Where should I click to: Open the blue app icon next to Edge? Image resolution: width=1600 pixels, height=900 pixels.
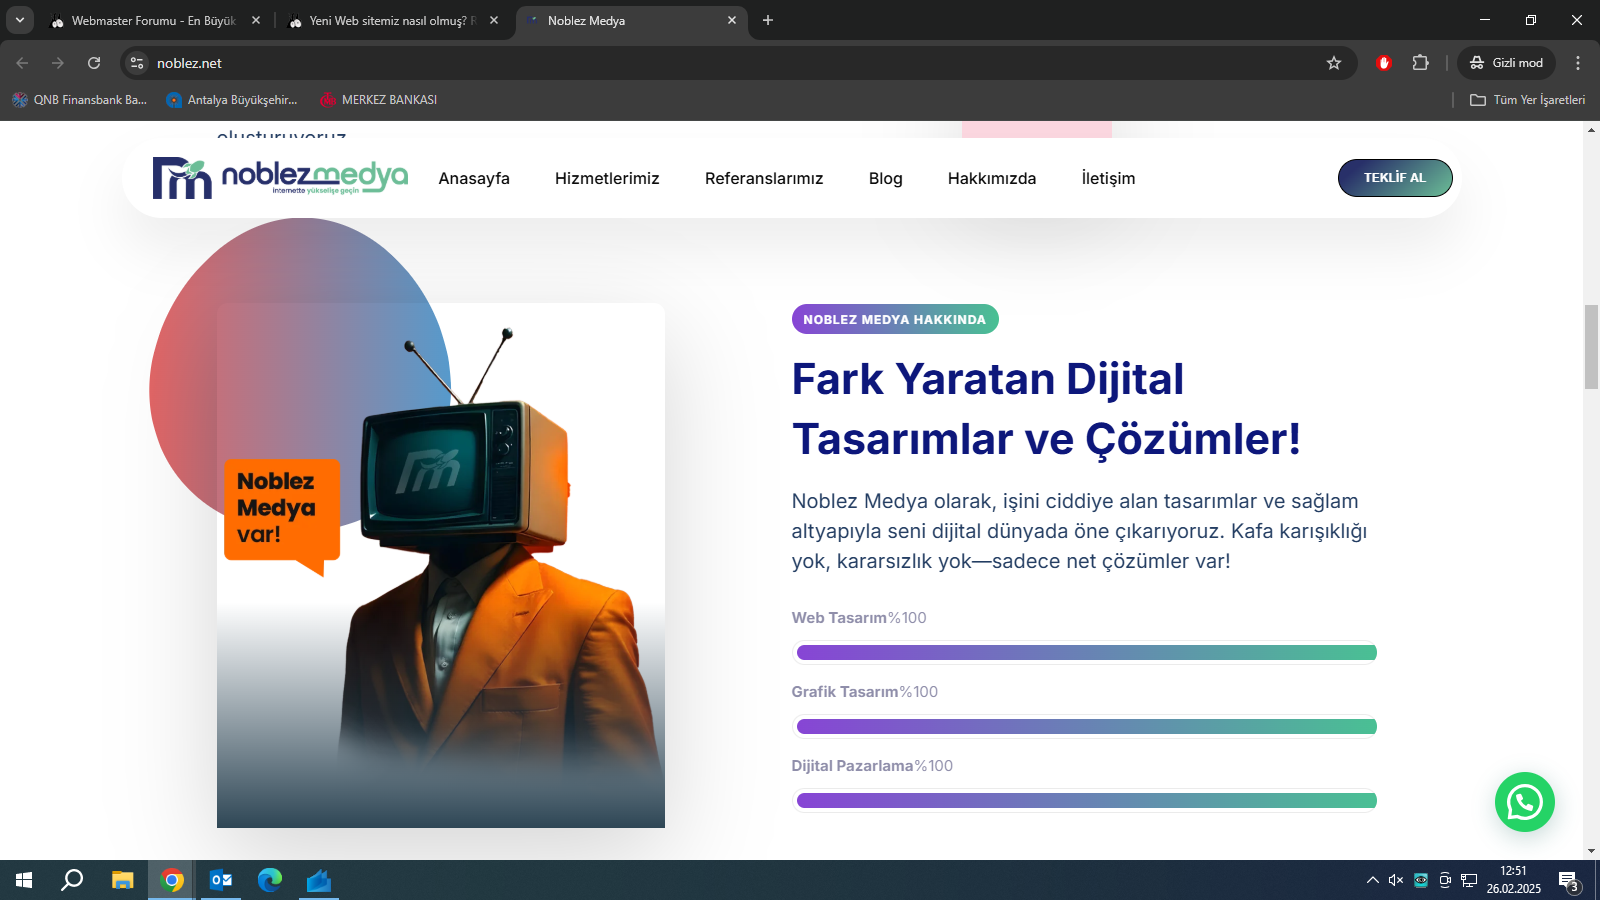pyautogui.click(x=319, y=880)
